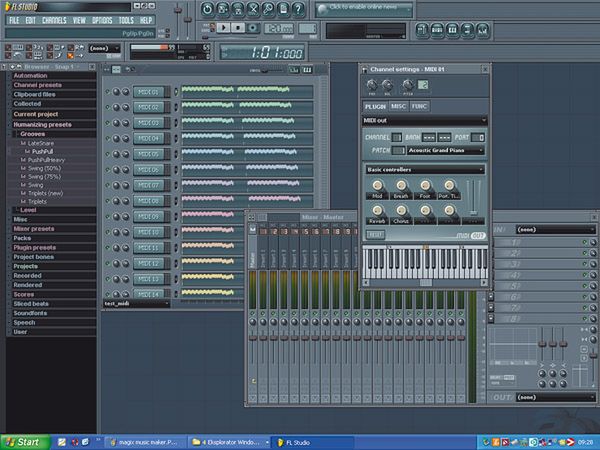Click the MIDI 01 channel pan knob
The height and width of the screenshot is (450, 600).
(117, 91)
